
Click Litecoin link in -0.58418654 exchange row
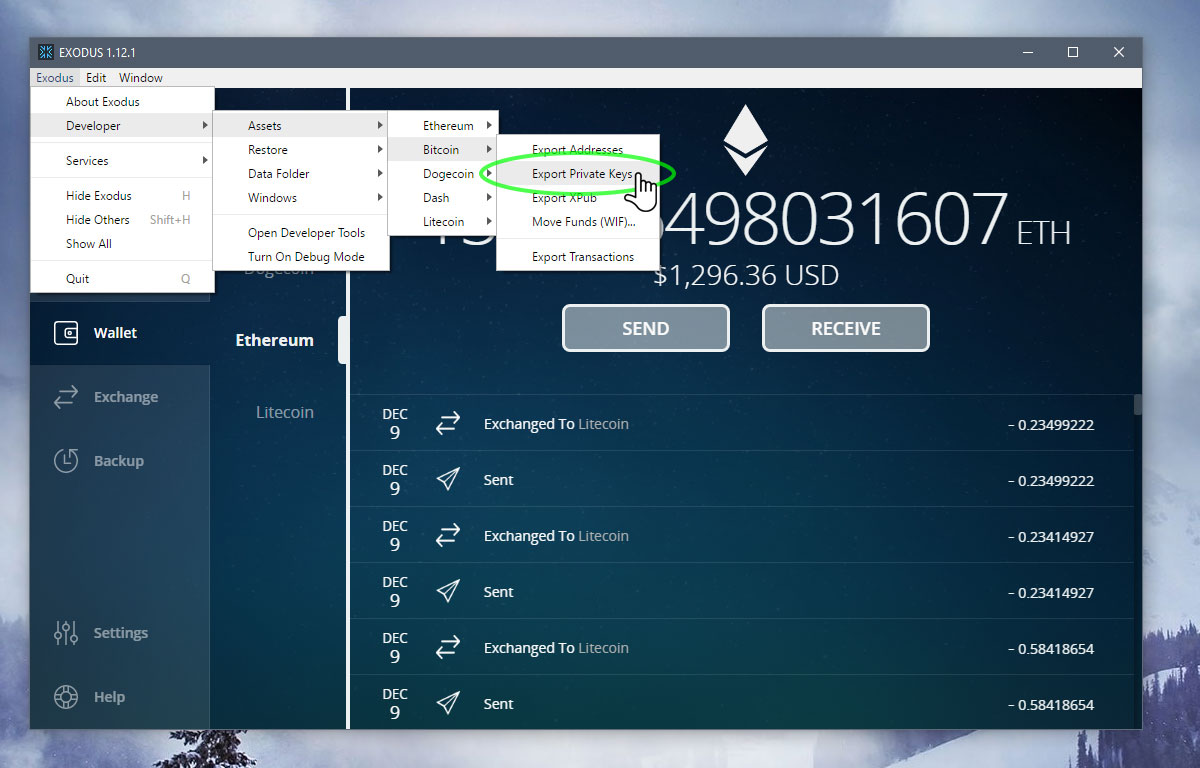(x=604, y=648)
